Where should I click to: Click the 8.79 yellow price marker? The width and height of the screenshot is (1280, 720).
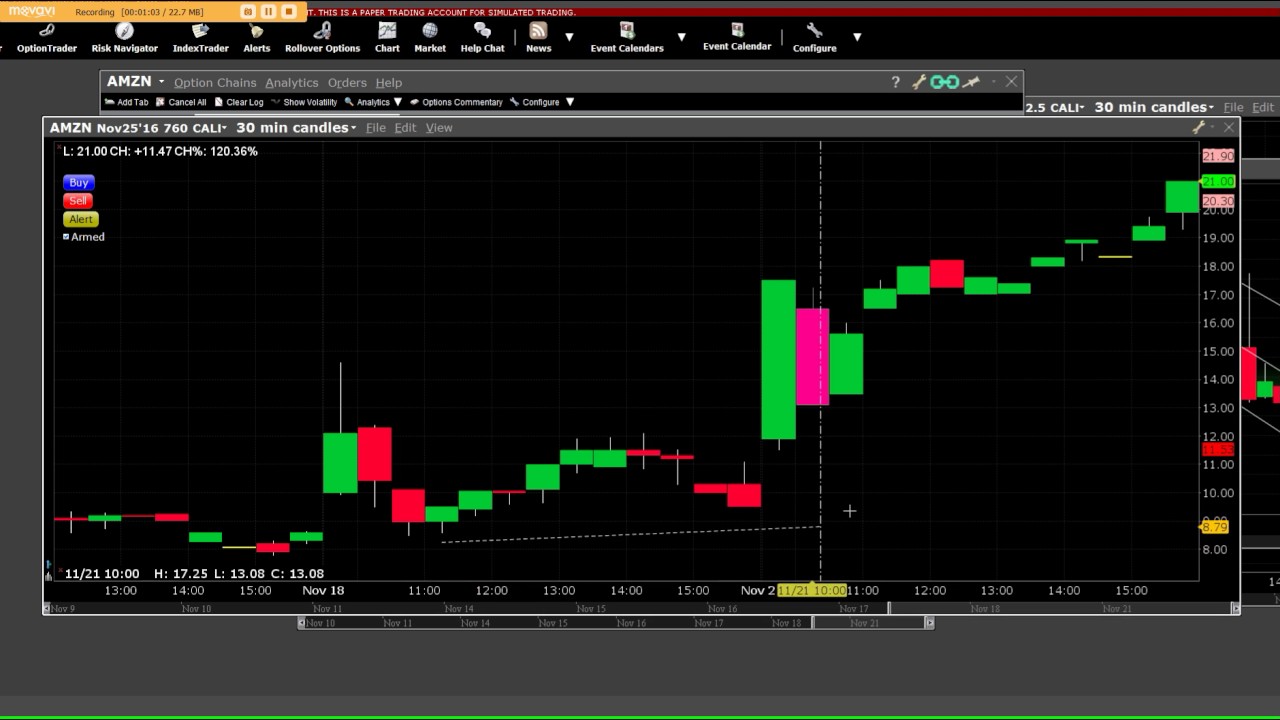pos(1214,527)
